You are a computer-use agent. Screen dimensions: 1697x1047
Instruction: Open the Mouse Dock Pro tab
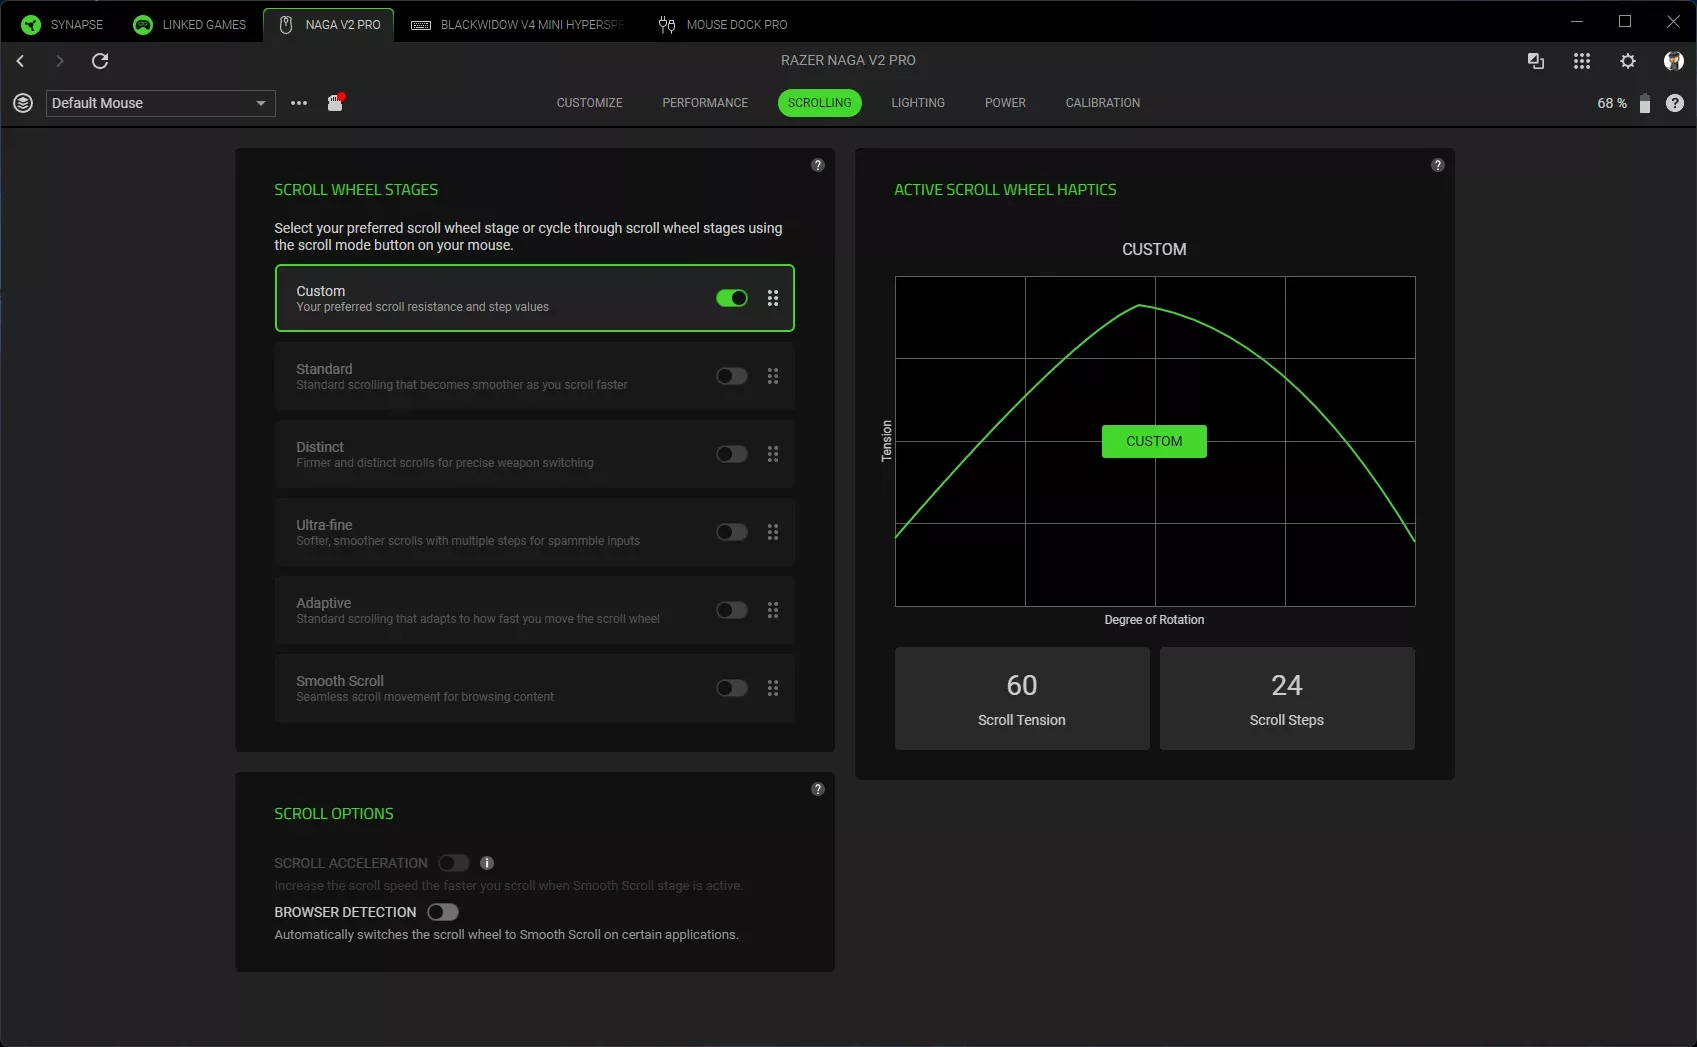pos(723,24)
